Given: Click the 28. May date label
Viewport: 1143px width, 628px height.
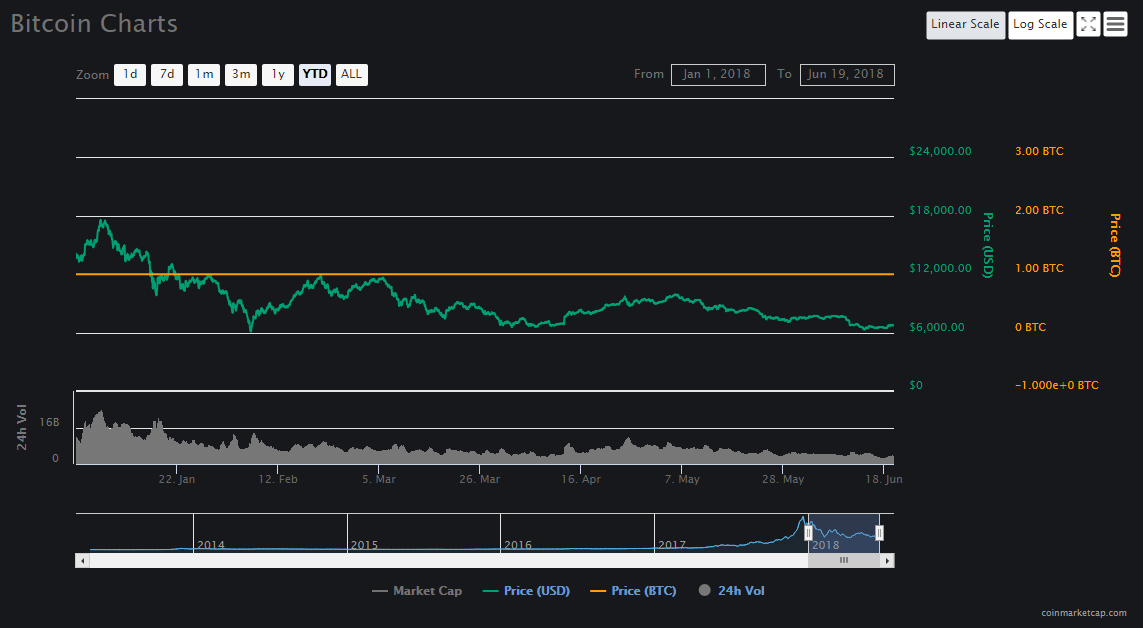Looking at the screenshot, I should click(783, 479).
